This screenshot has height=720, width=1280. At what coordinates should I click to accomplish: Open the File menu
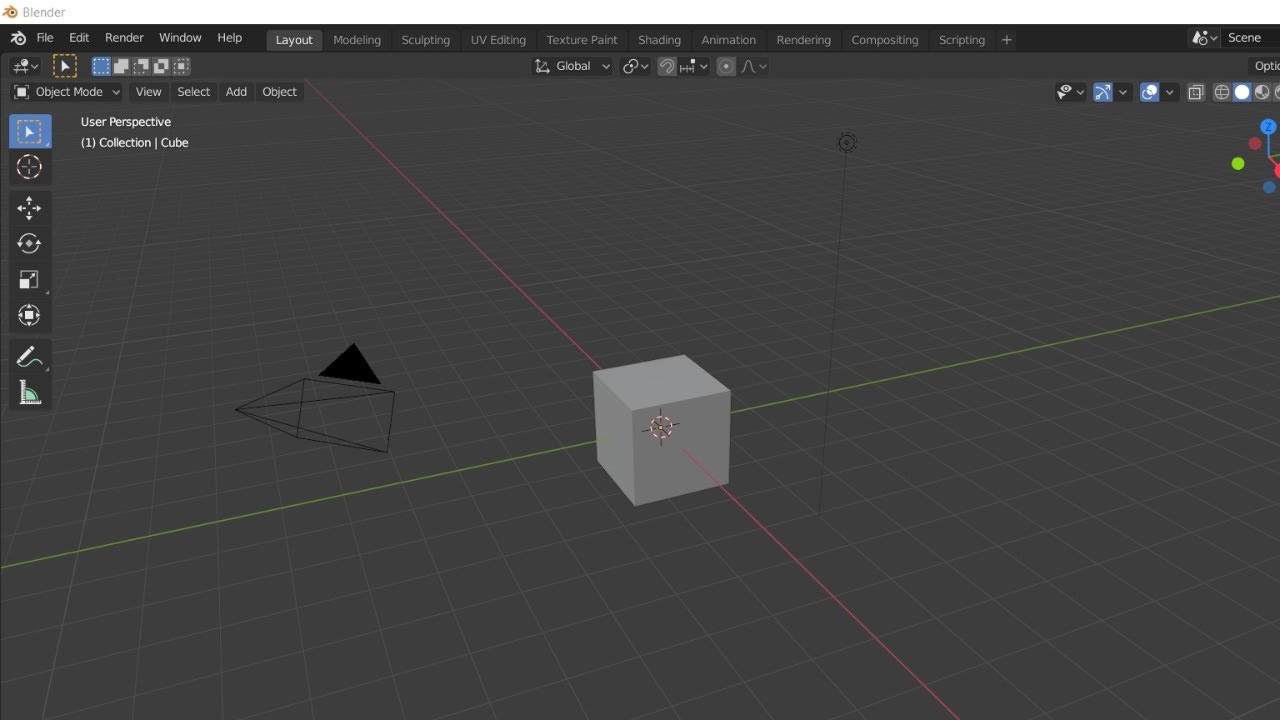coord(45,38)
